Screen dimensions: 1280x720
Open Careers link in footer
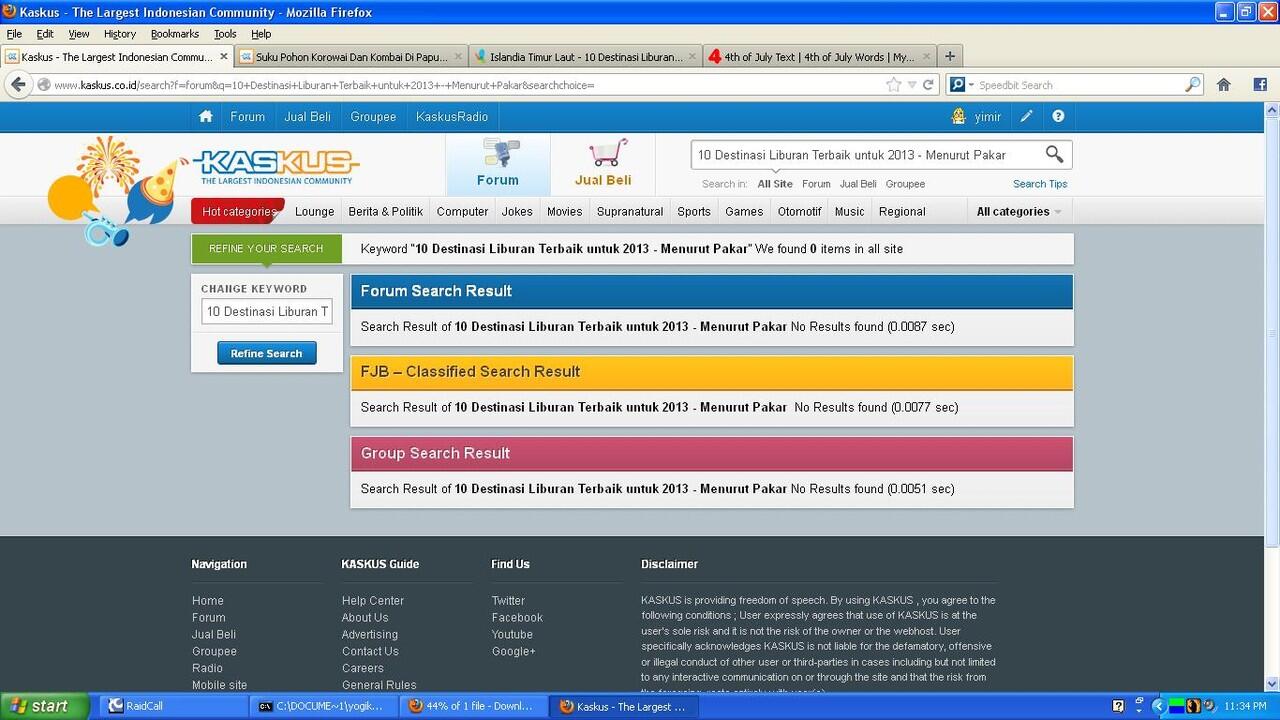point(363,669)
